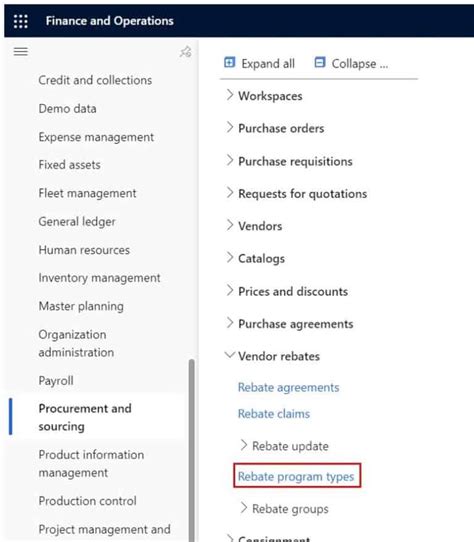This screenshot has height=542, width=474.
Task: Click the Finance and Operations title
Action: 110,21
